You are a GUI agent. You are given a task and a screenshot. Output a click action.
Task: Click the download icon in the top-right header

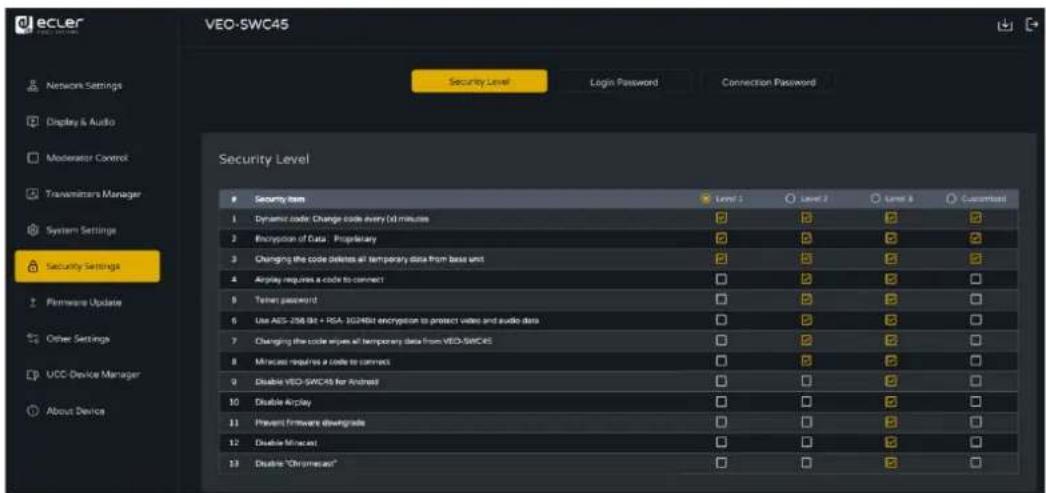[x=1003, y=26]
